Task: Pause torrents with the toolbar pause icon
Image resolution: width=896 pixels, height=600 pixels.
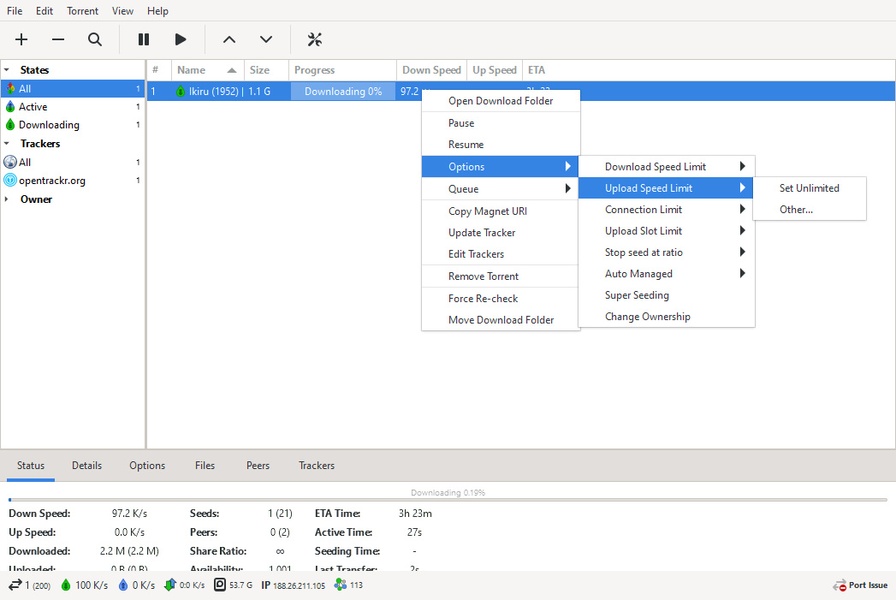Action: point(143,39)
